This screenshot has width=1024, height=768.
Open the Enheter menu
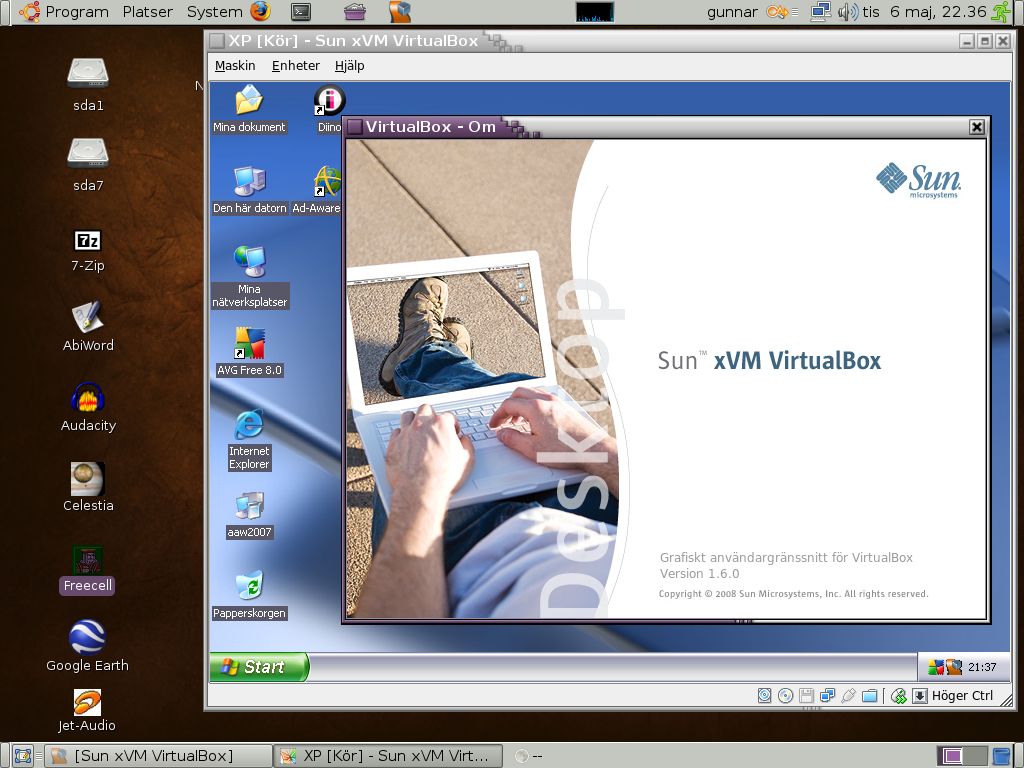[x=296, y=65]
